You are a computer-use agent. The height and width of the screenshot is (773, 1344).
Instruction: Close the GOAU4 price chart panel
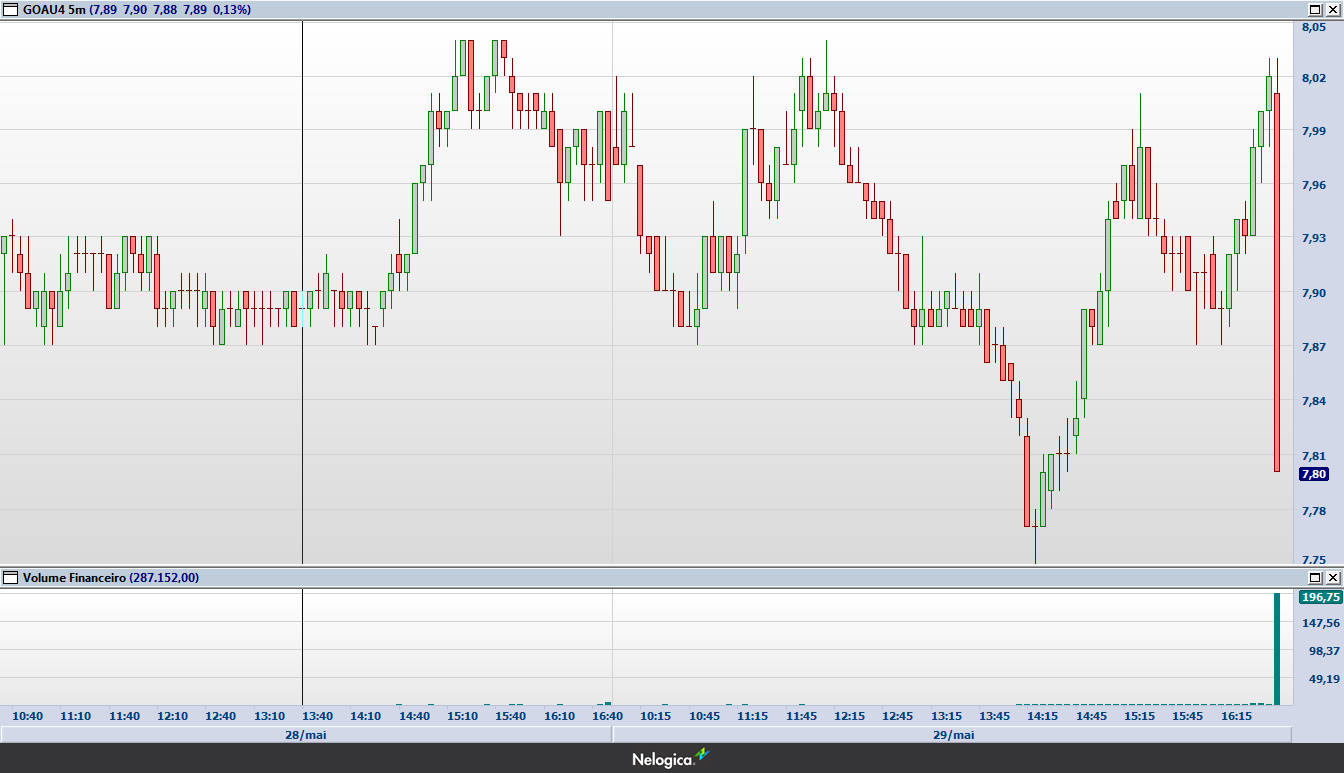1332,9
